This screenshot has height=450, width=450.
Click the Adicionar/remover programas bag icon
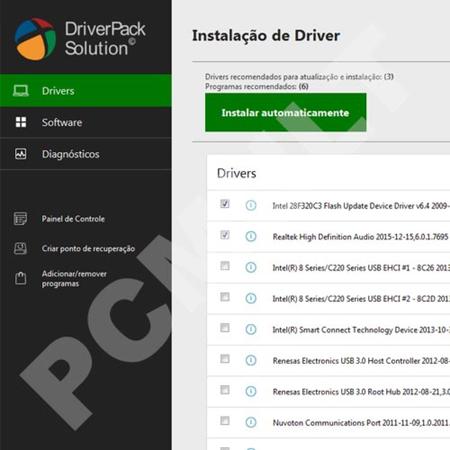pyautogui.click(x=21, y=278)
